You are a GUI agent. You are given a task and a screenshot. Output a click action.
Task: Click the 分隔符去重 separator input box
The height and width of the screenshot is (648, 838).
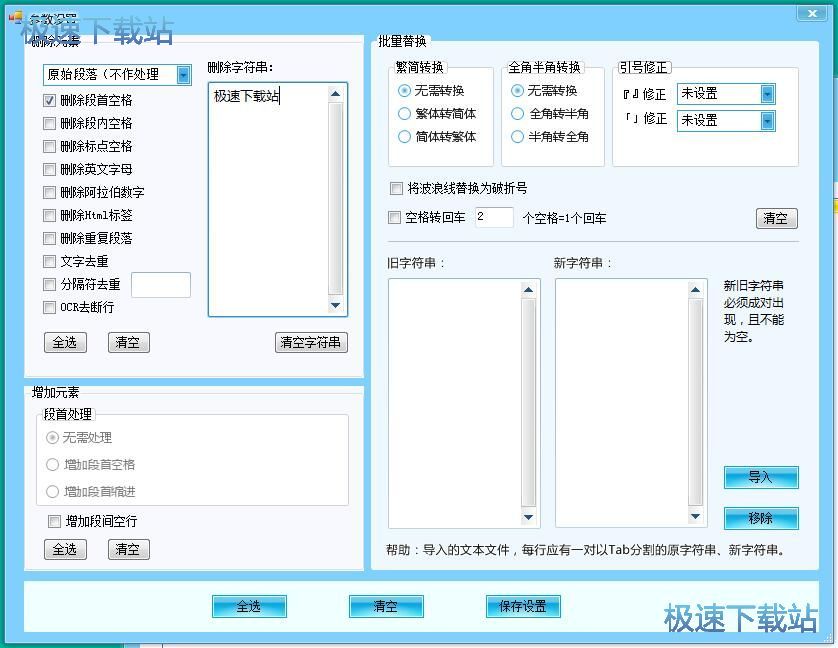coord(161,284)
